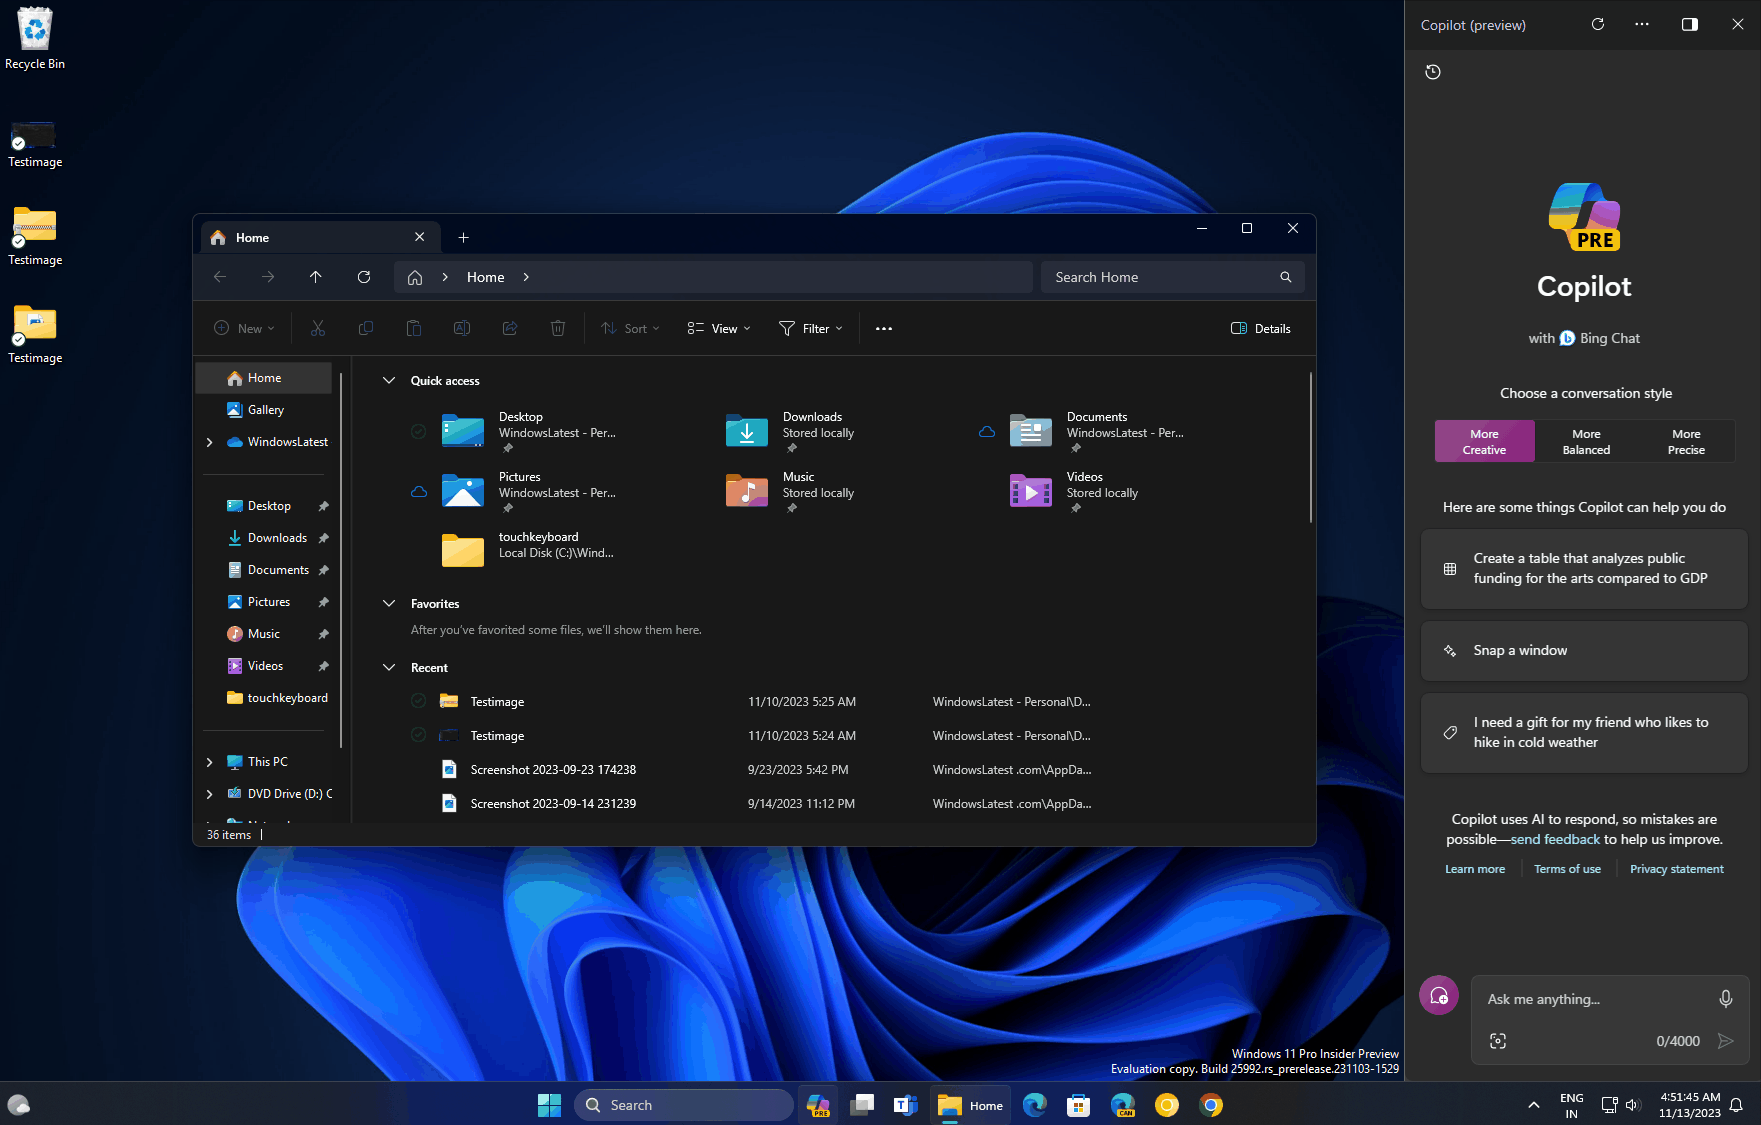This screenshot has width=1761, height=1125.
Task: Click the hiking gift suggestion card
Action: [1584, 732]
